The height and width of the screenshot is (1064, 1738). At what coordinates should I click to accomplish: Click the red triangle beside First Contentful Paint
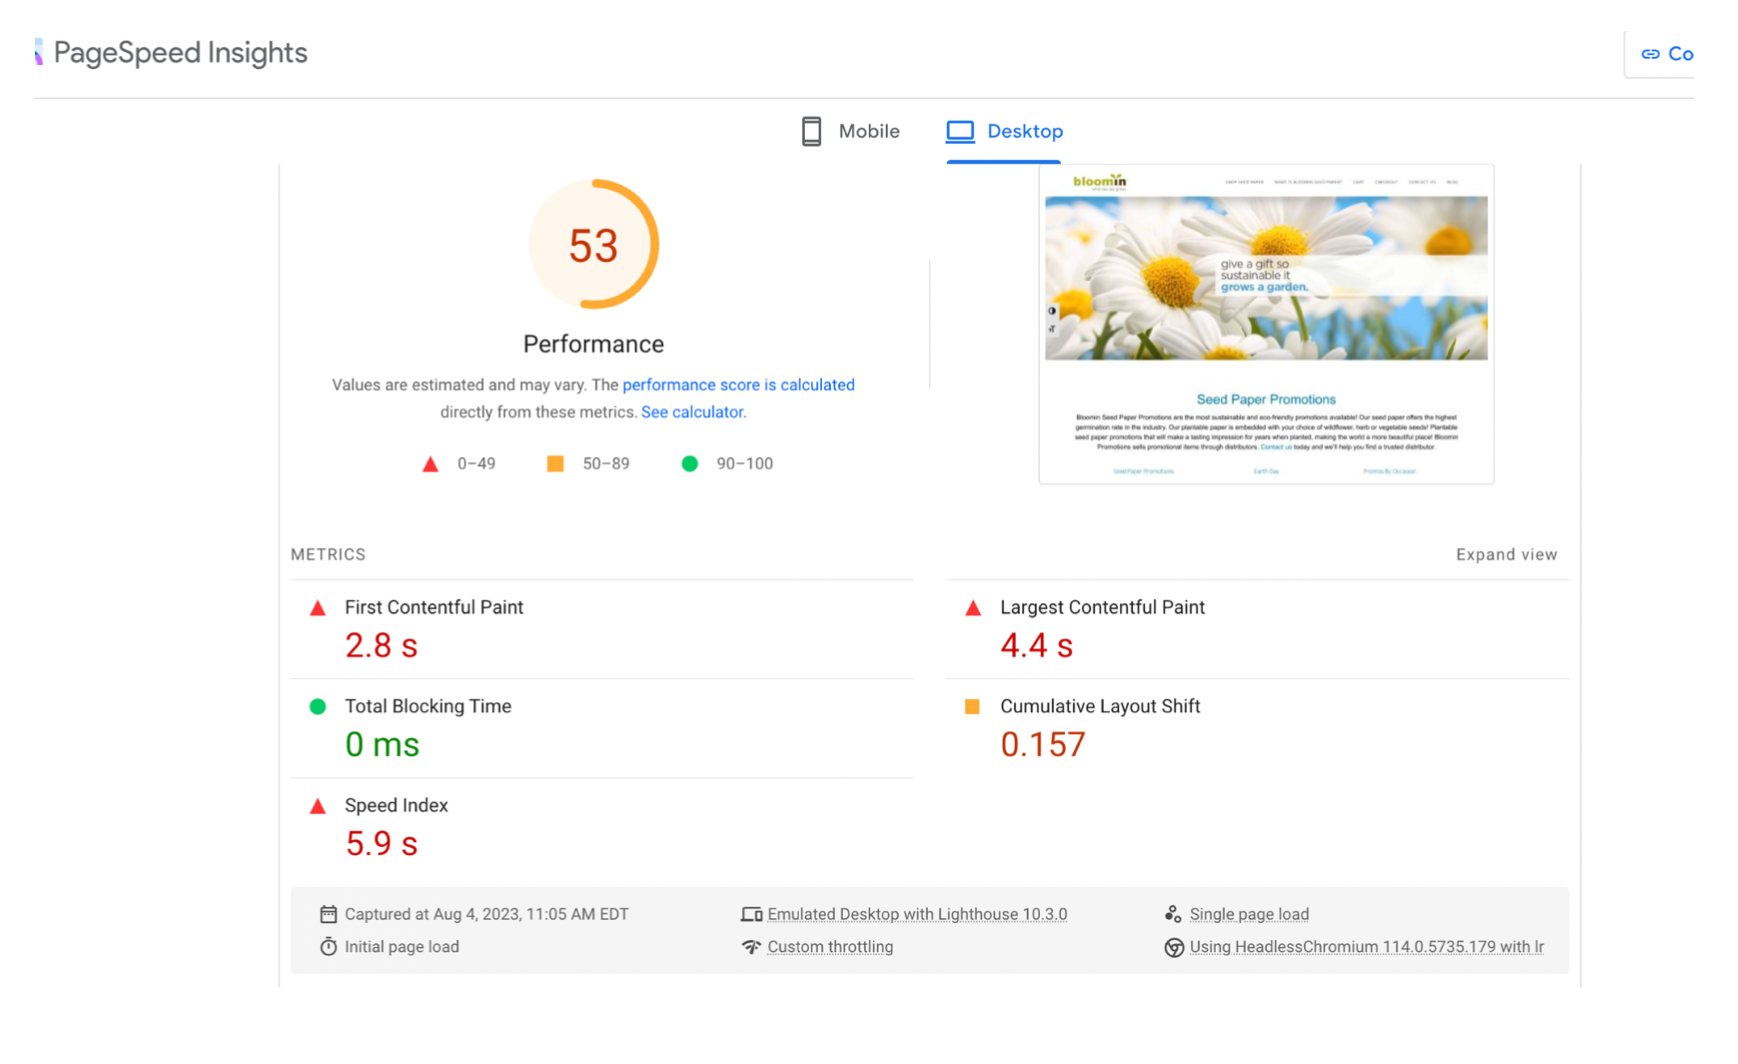point(318,608)
